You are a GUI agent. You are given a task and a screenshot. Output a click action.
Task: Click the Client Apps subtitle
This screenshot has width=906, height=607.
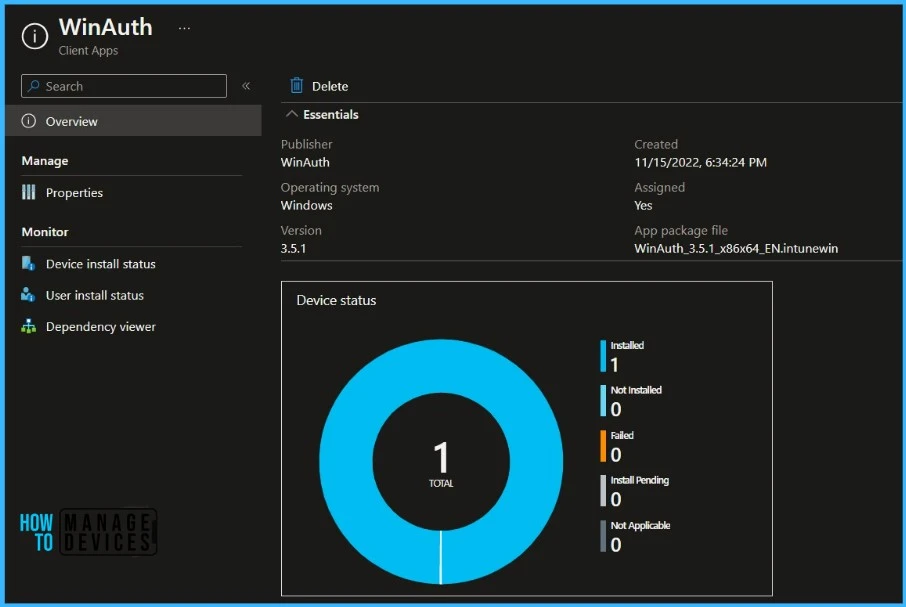88,51
